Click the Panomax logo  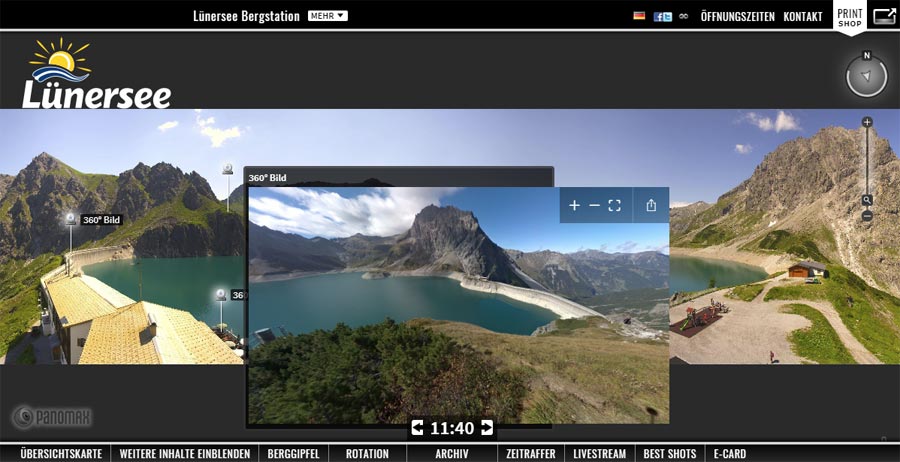52,417
